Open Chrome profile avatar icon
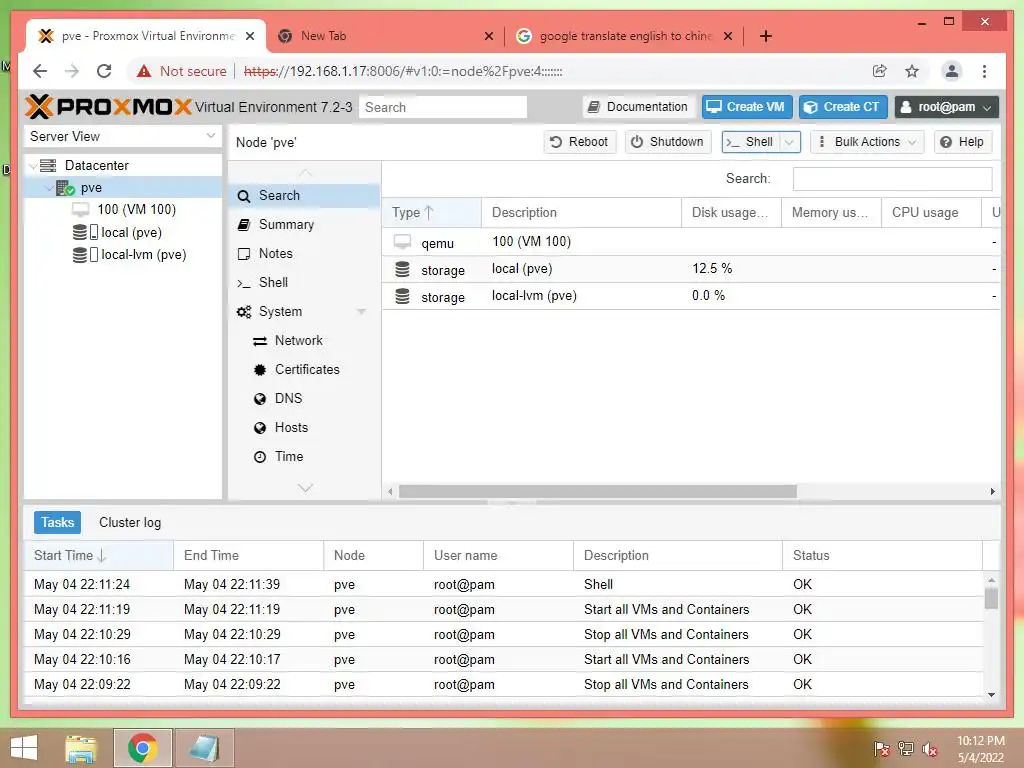This screenshot has width=1024, height=768. (x=952, y=71)
